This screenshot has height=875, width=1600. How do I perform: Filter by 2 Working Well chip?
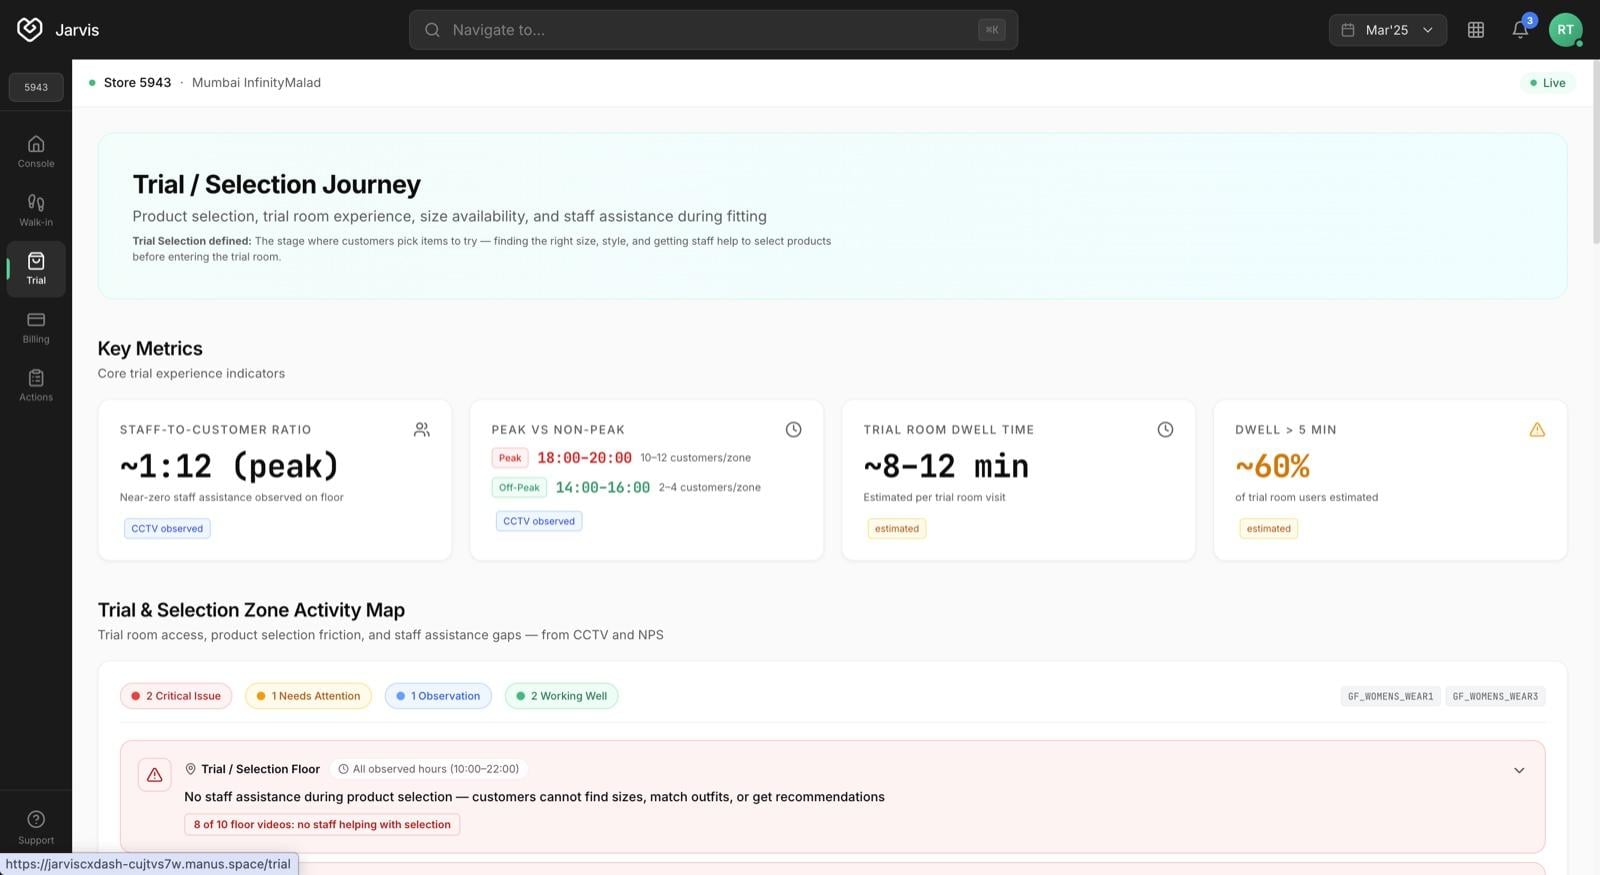click(x=561, y=696)
